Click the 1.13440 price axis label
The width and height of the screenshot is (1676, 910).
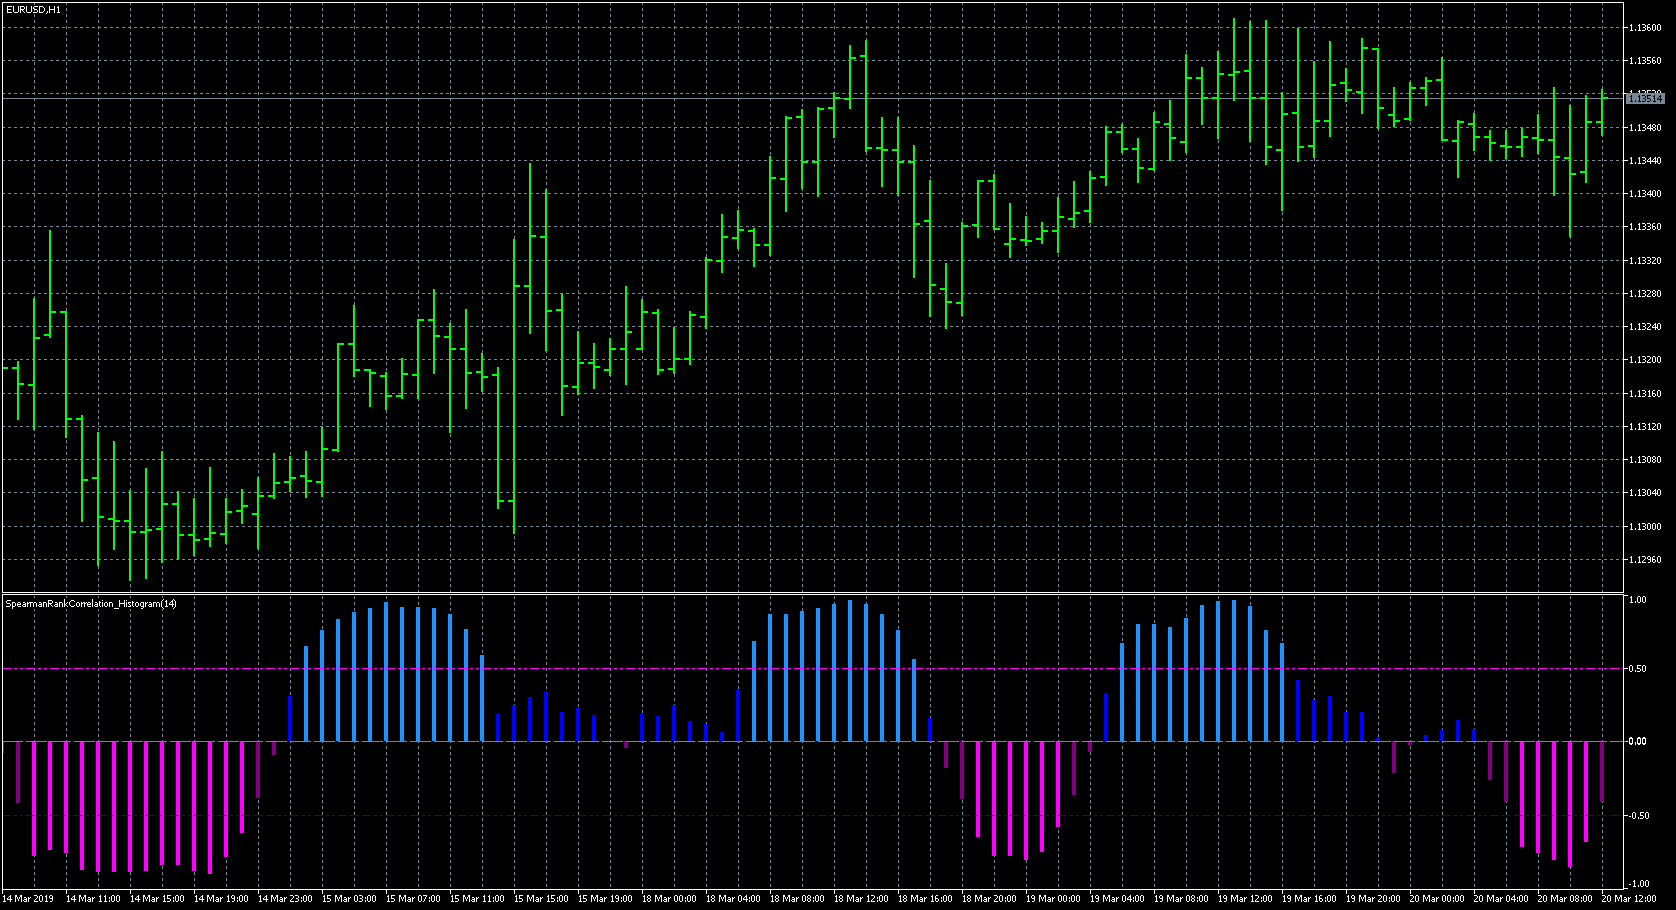(1646, 161)
